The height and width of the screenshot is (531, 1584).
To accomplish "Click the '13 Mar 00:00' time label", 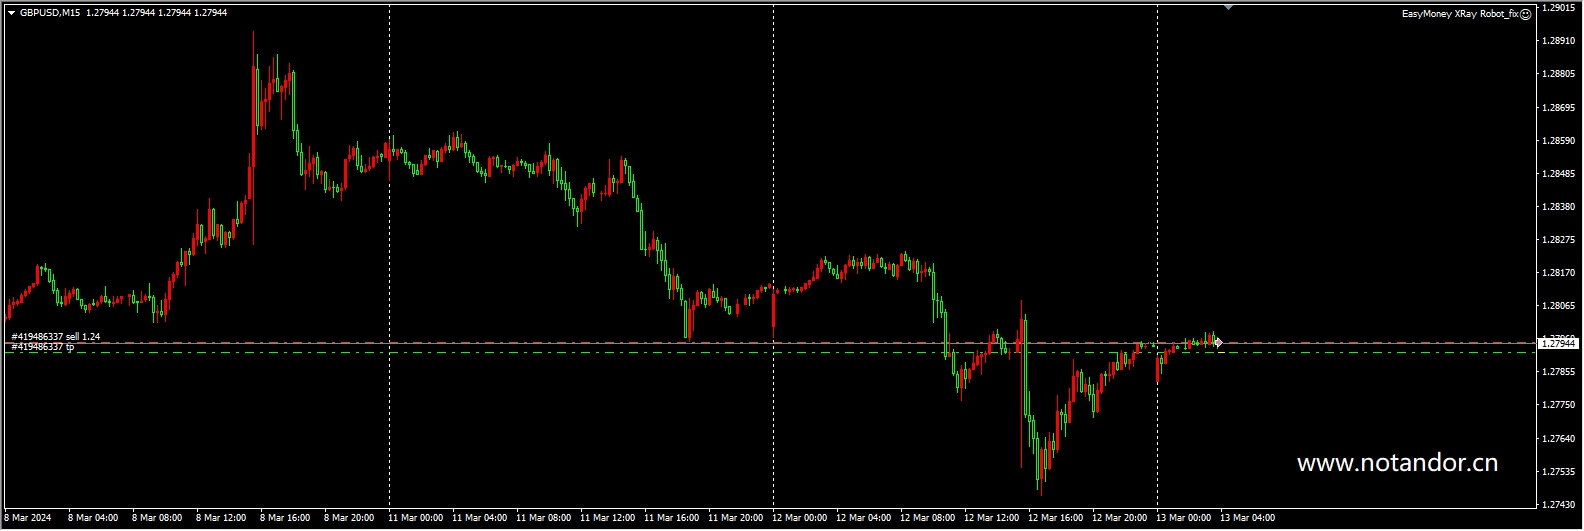I will 1183,518.
